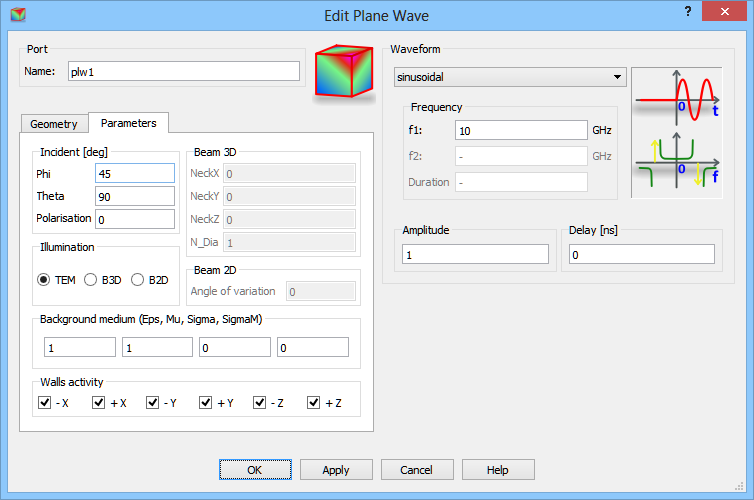Uncheck the -X wall activity checkbox
Image resolution: width=754 pixels, height=500 pixels.
[x=44, y=403]
